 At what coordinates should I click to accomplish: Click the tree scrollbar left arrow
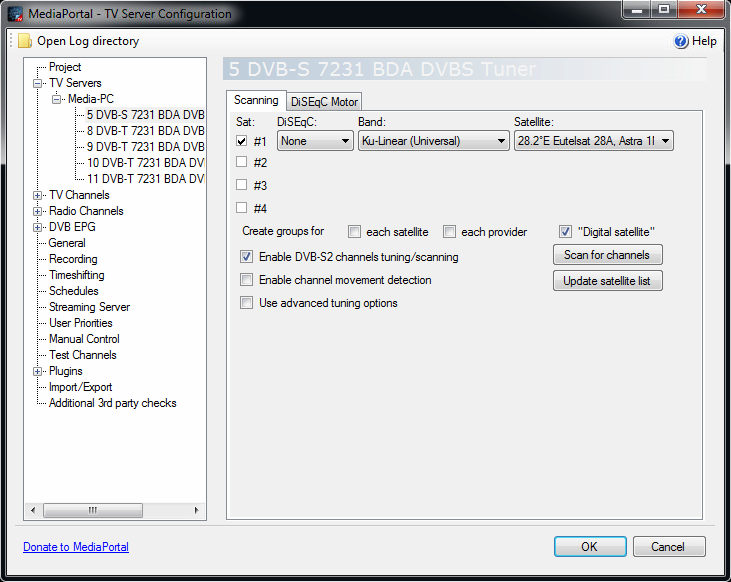click(33, 510)
